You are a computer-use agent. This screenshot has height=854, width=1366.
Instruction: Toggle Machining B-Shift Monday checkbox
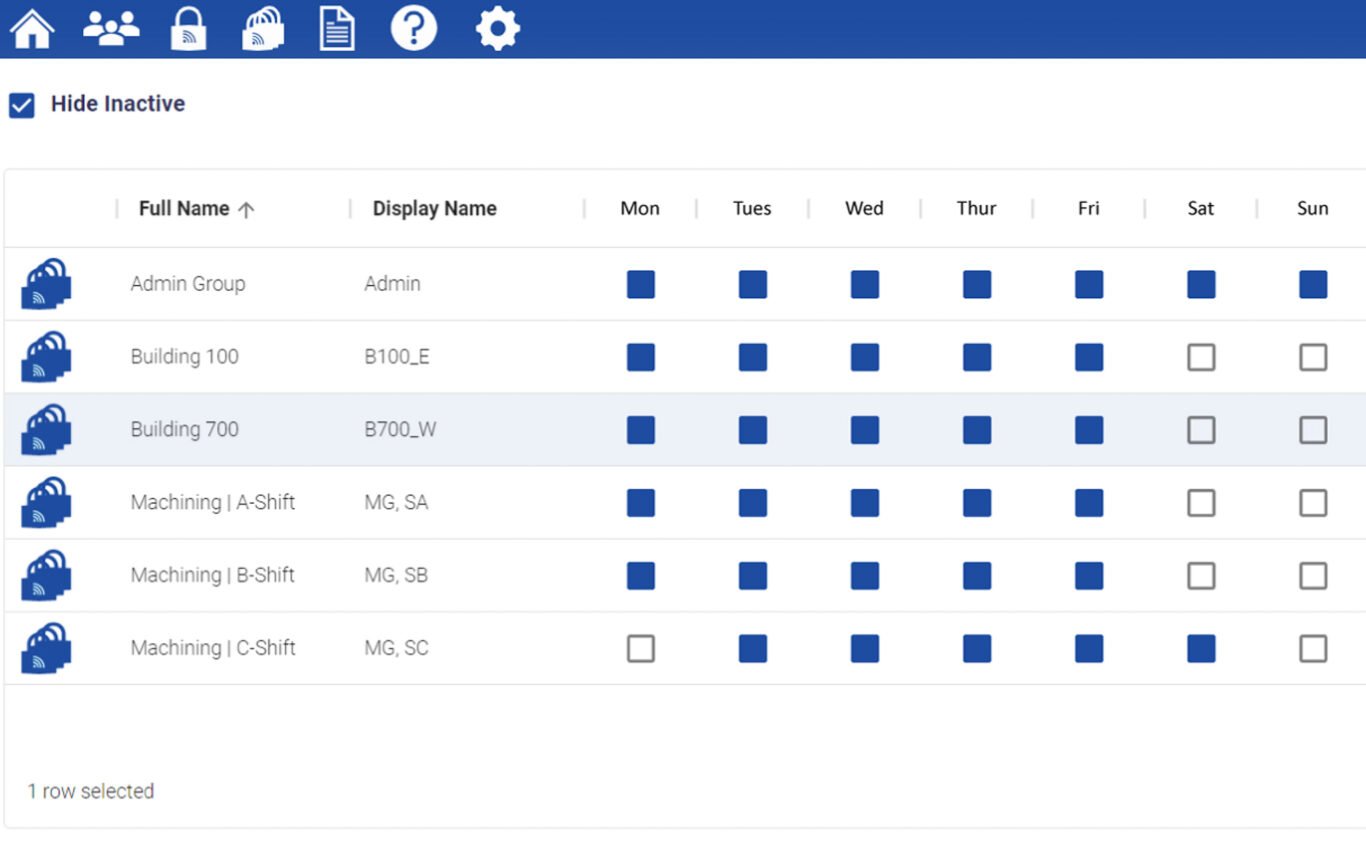coord(641,576)
